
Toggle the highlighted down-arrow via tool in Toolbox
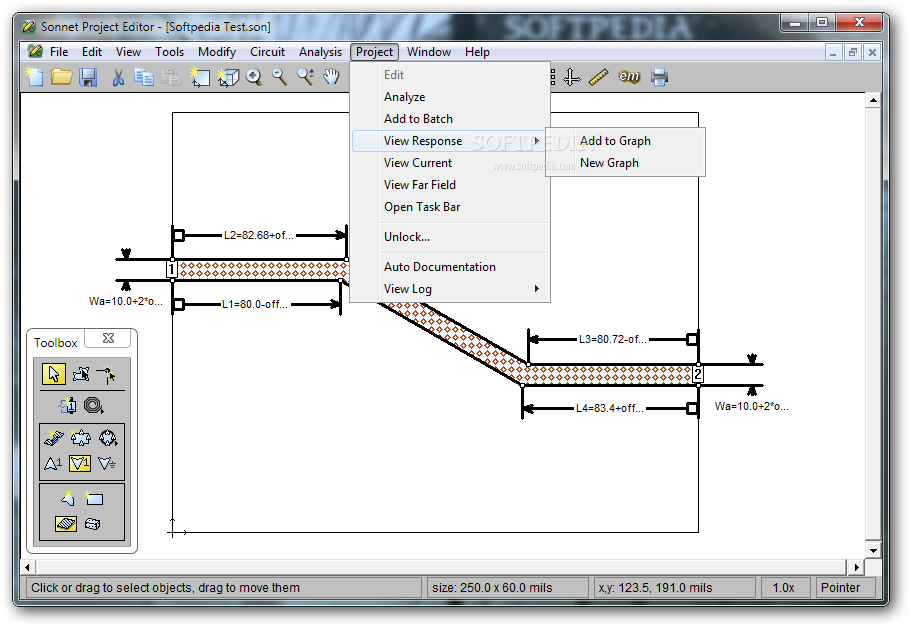coord(80,463)
